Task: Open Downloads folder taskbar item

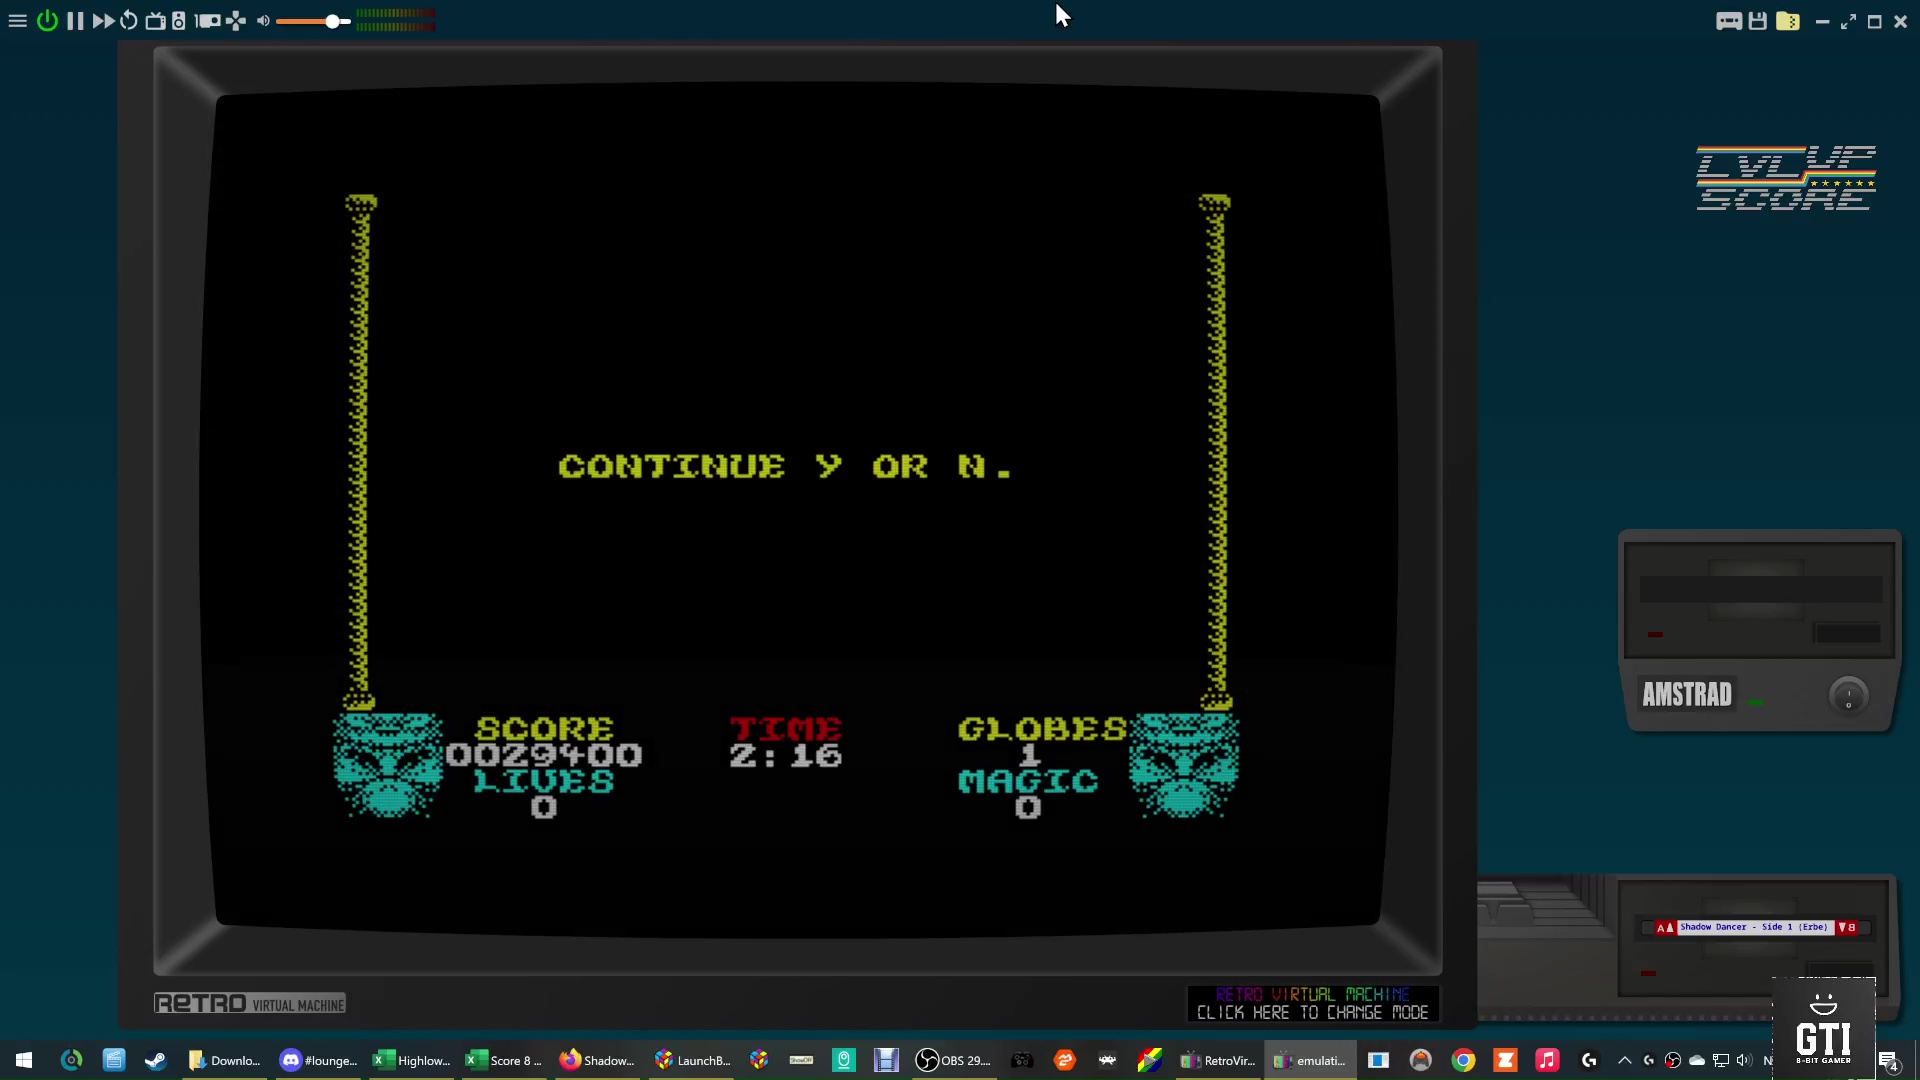Action: (224, 1060)
